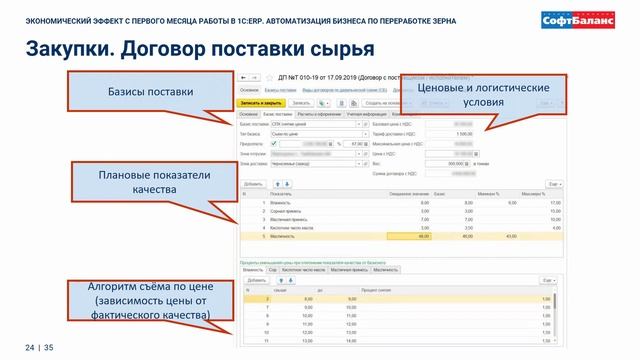
Task: Click the forward navigation arrow
Action: click(x=254, y=78)
